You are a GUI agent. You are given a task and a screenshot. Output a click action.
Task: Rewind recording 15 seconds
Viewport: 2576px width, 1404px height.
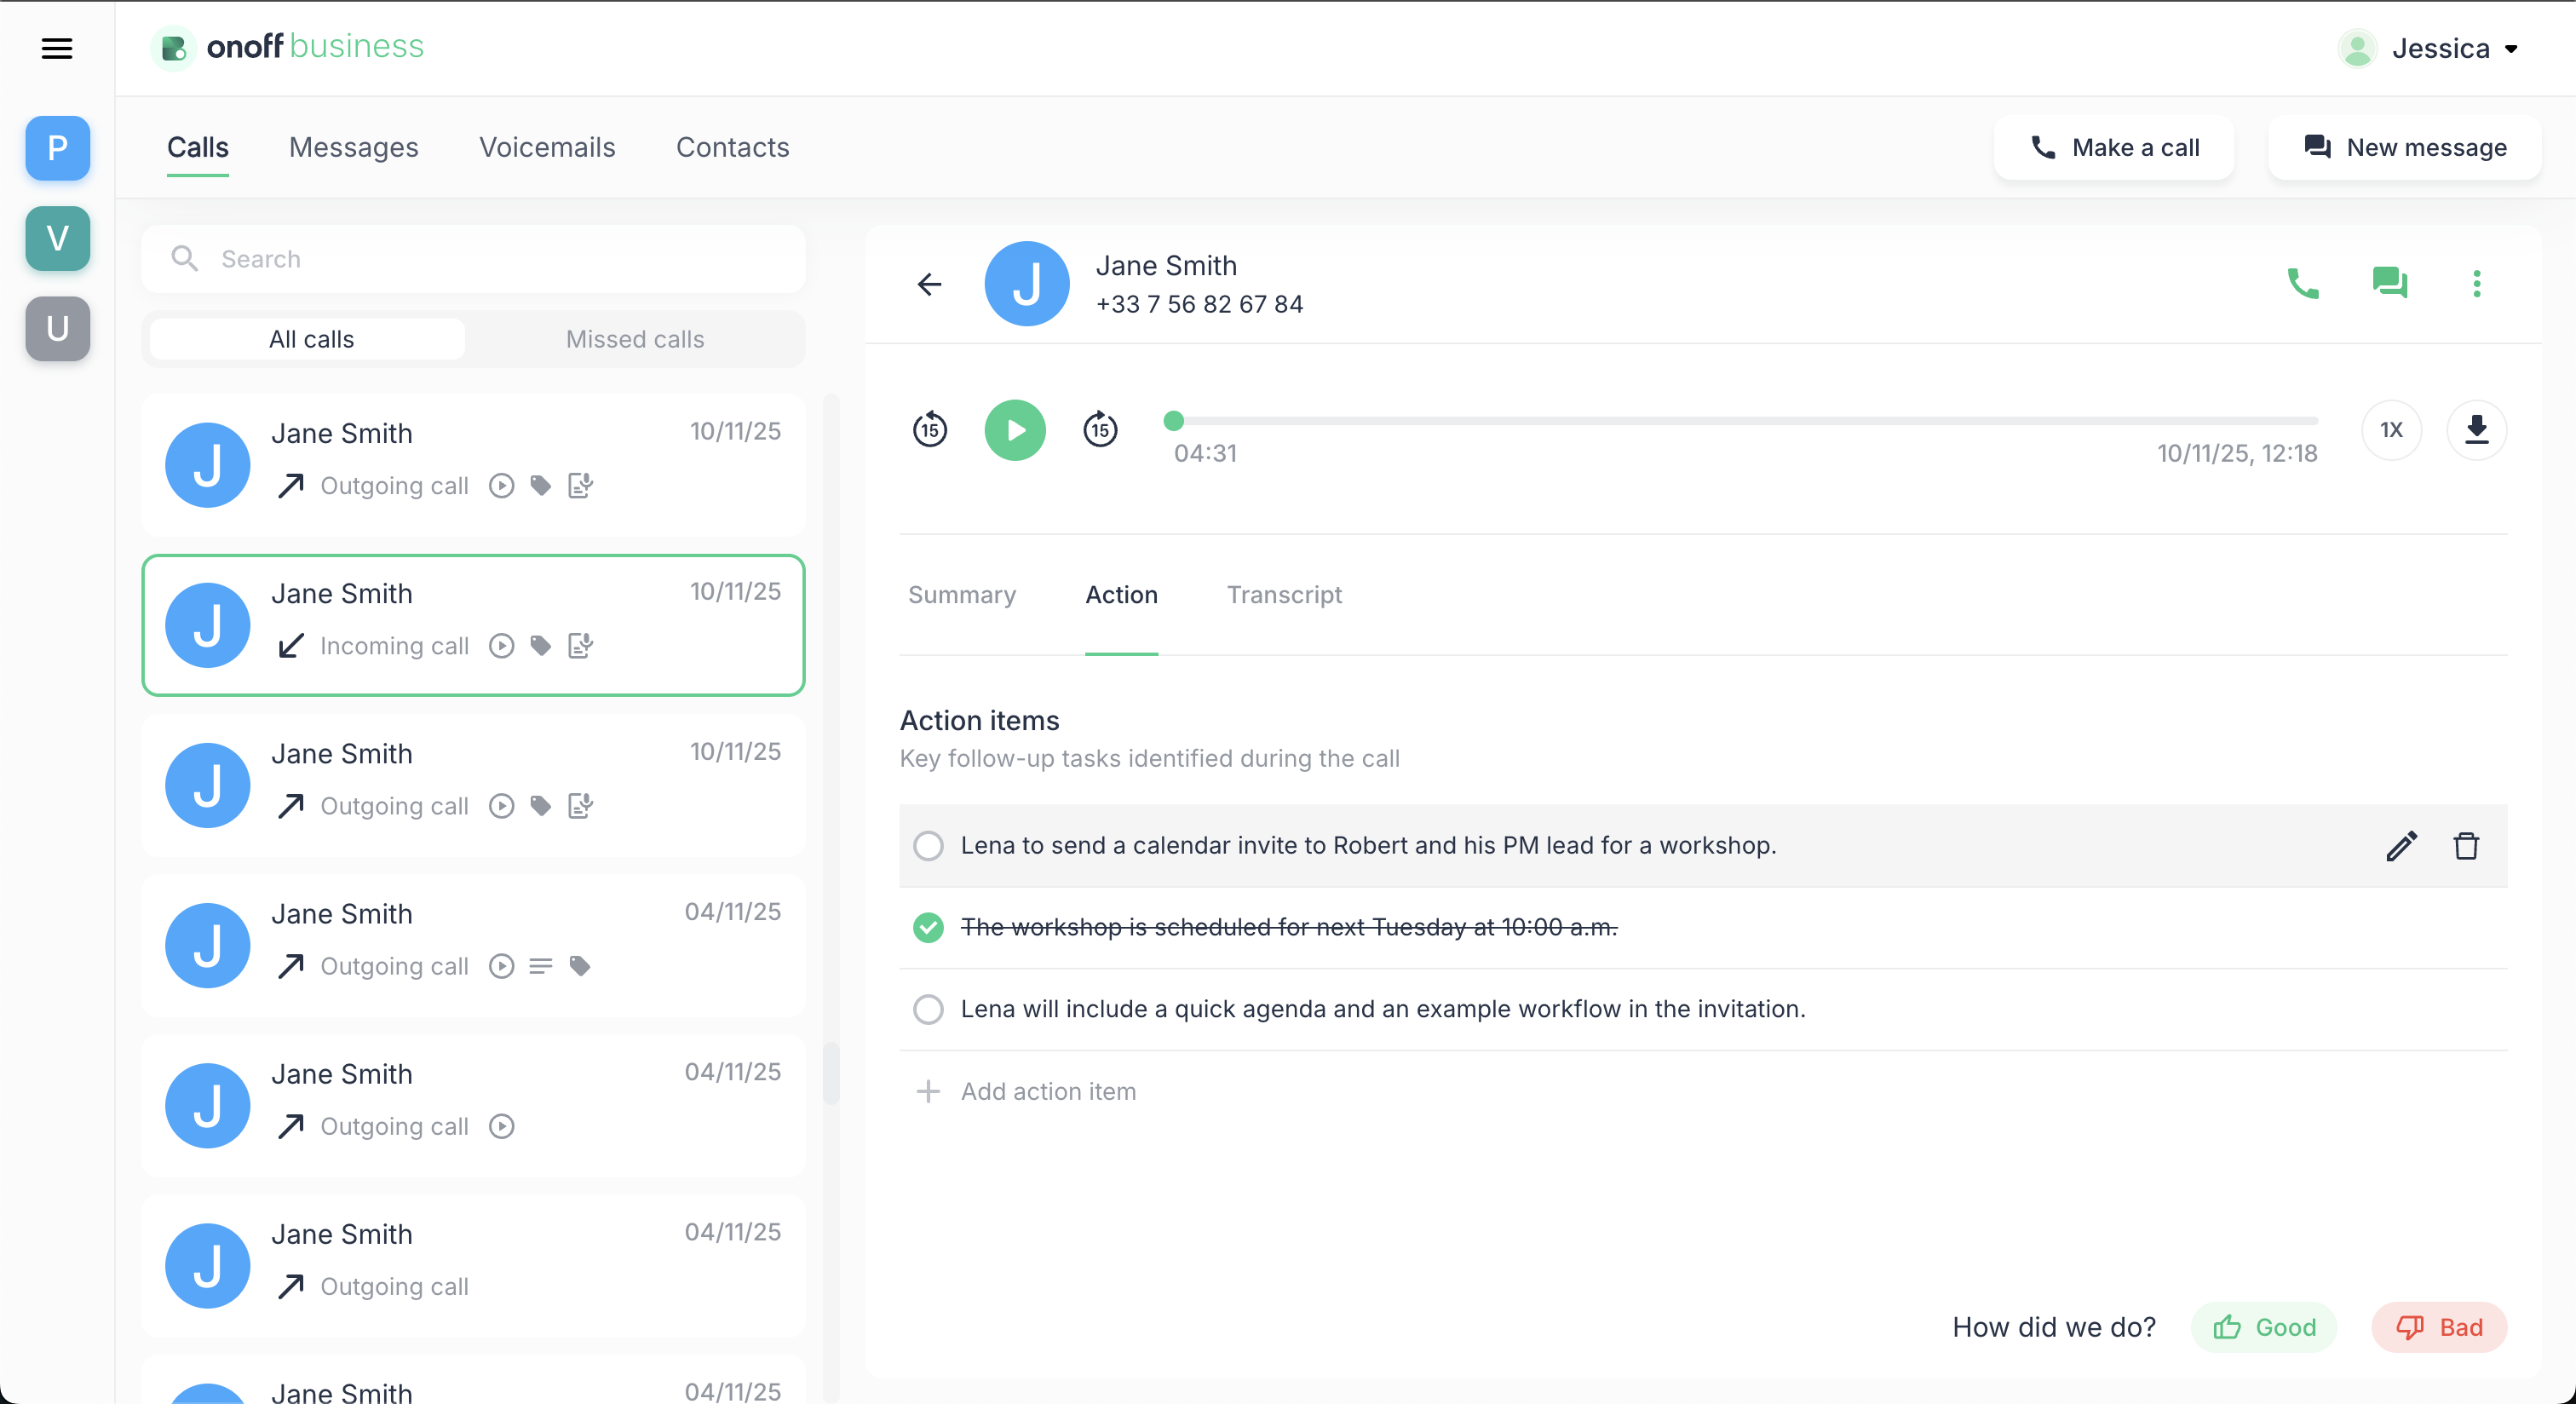coord(930,430)
